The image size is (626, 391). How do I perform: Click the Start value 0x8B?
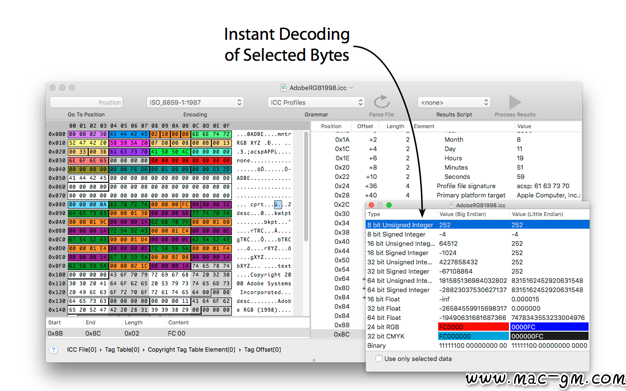pos(55,333)
